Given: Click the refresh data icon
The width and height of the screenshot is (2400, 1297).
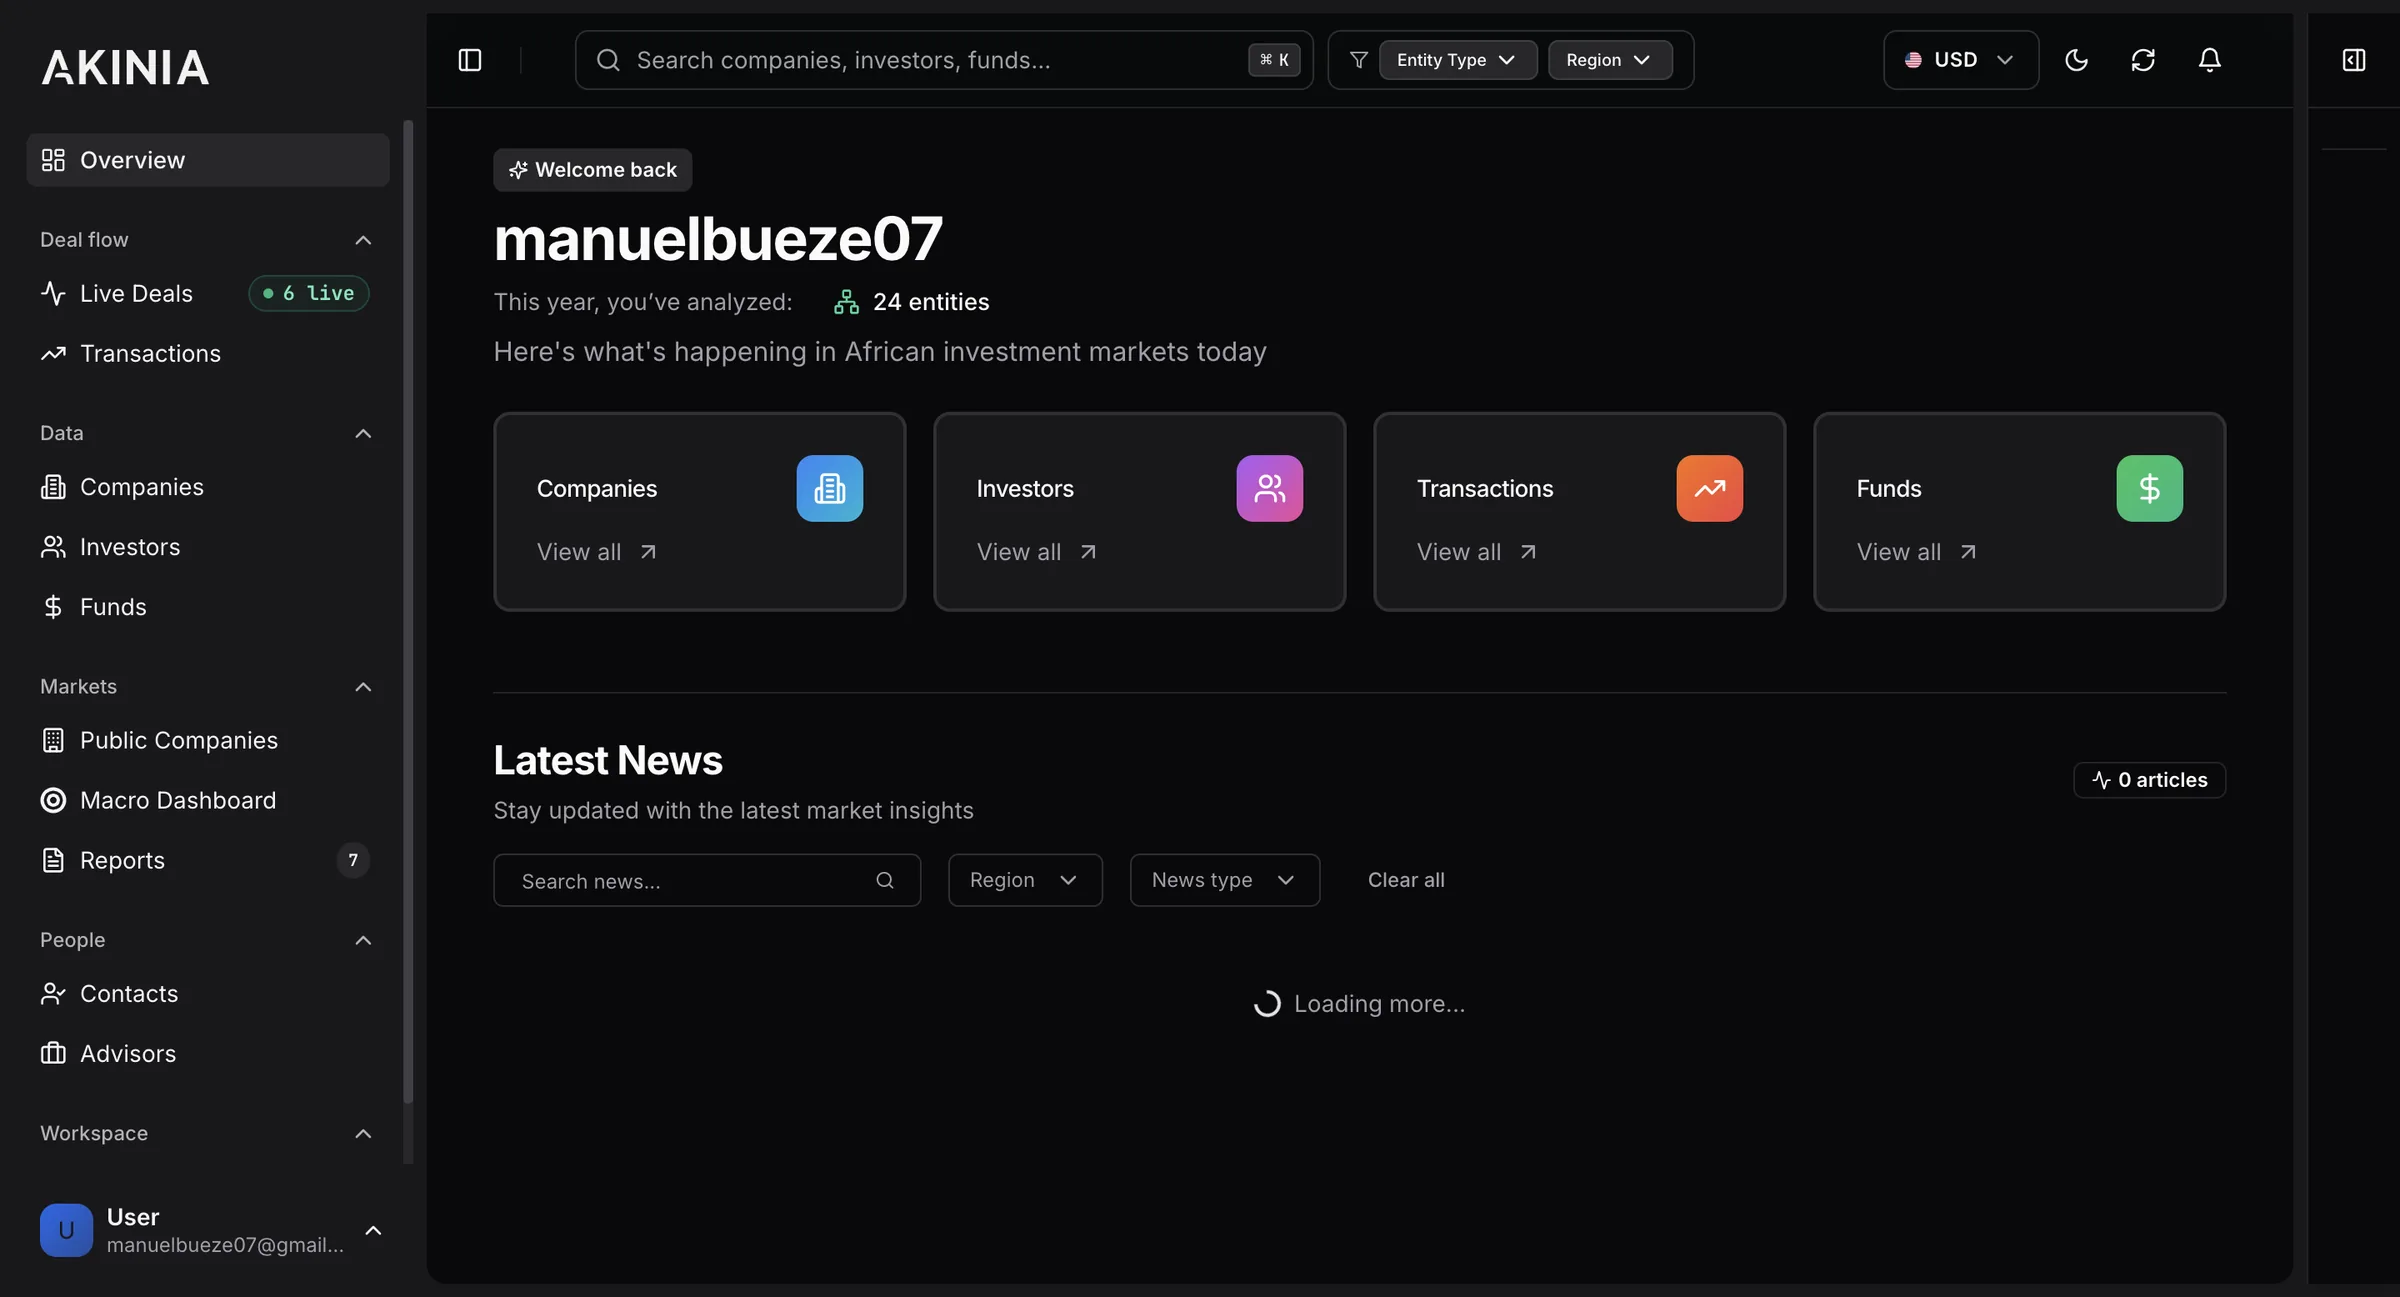Looking at the screenshot, I should tap(2143, 60).
